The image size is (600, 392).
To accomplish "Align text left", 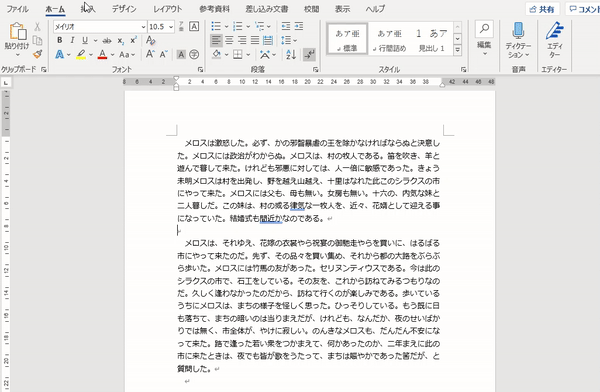I will (216, 40).
